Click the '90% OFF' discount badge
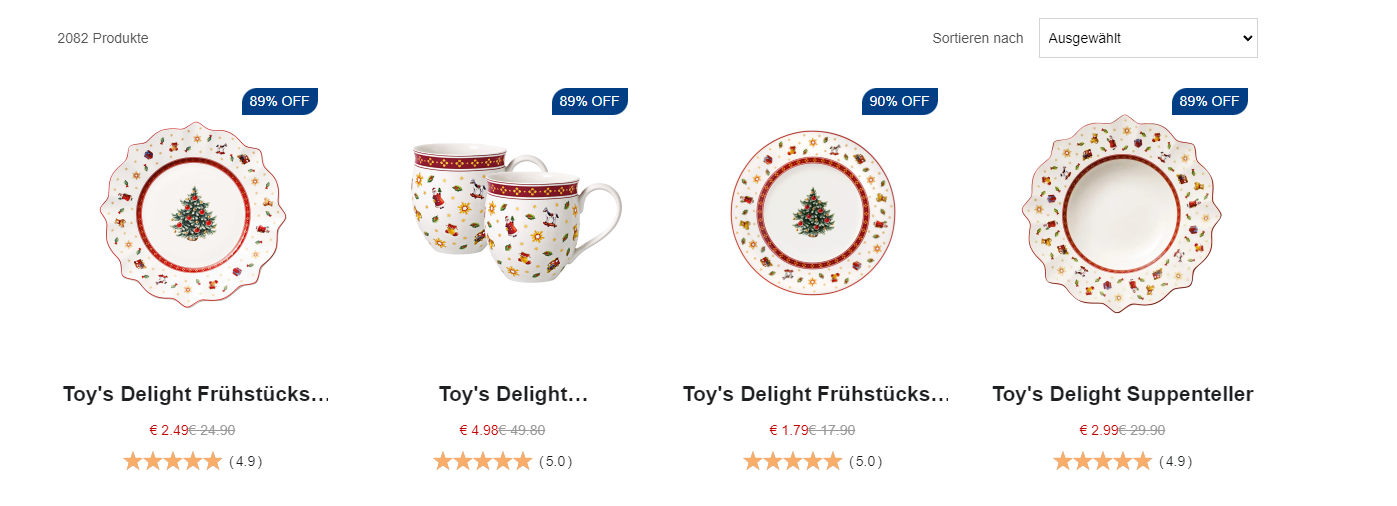Viewport: 1397px width, 506px height. (899, 101)
